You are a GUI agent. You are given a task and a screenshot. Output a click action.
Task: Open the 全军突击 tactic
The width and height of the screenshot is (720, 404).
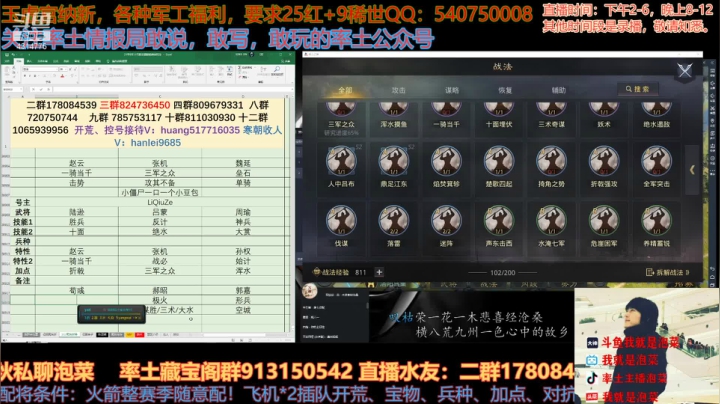click(x=656, y=161)
